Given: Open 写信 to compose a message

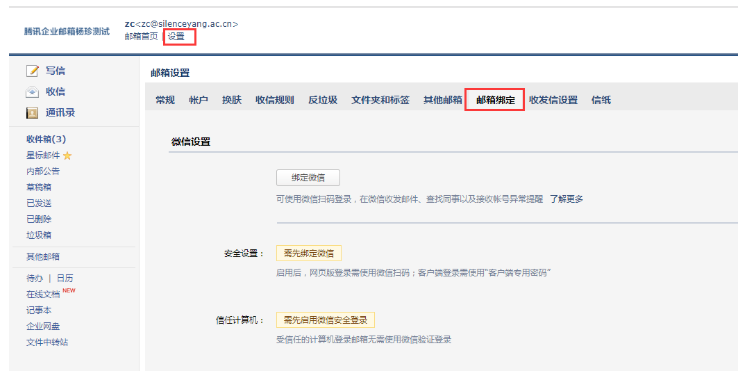Looking at the screenshot, I should point(55,71).
